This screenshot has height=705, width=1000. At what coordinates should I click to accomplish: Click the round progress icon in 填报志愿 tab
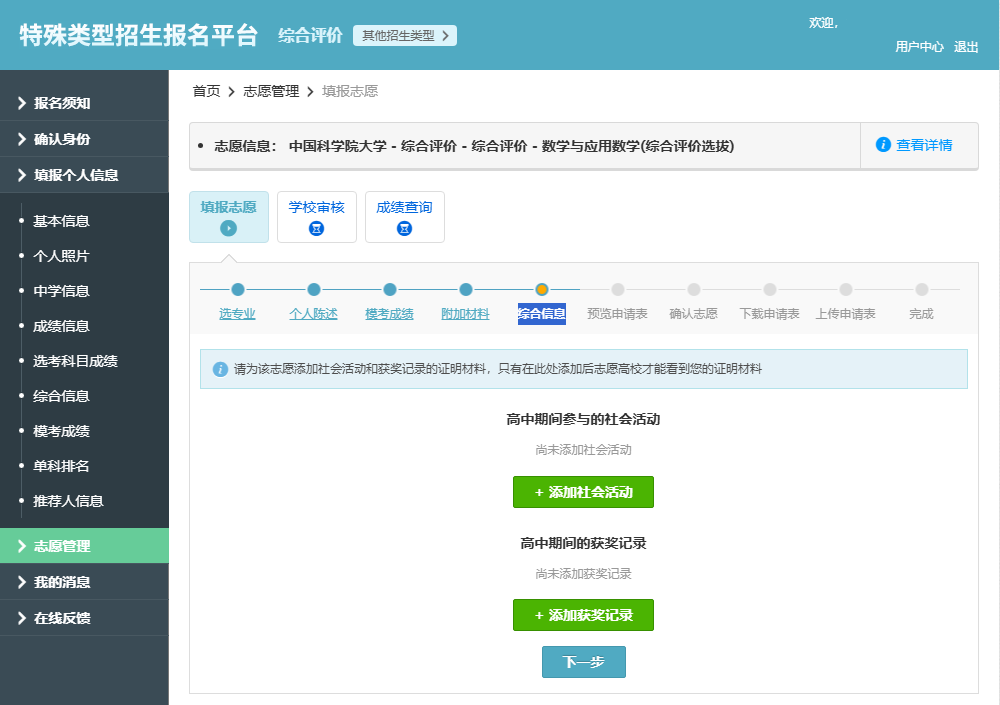[x=229, y=229]
